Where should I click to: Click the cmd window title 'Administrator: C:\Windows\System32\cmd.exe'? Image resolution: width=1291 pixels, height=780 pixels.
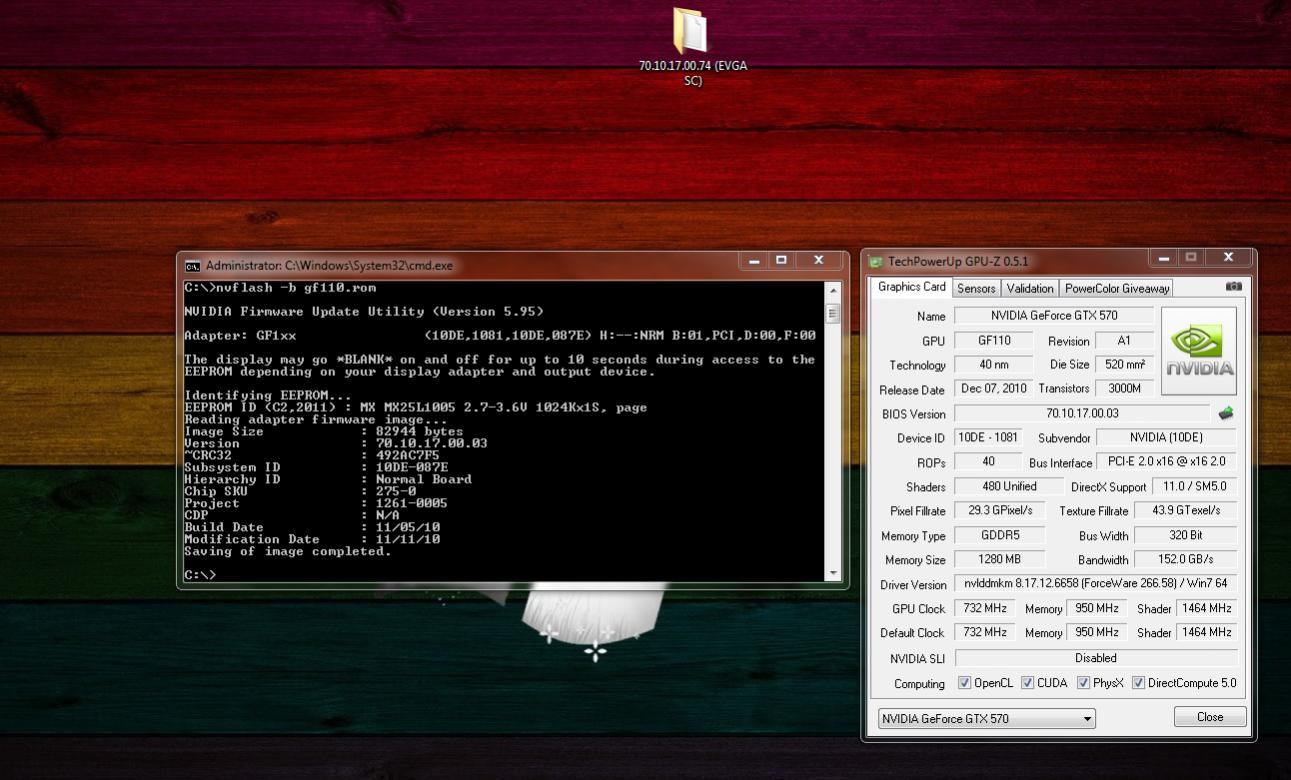329,266
